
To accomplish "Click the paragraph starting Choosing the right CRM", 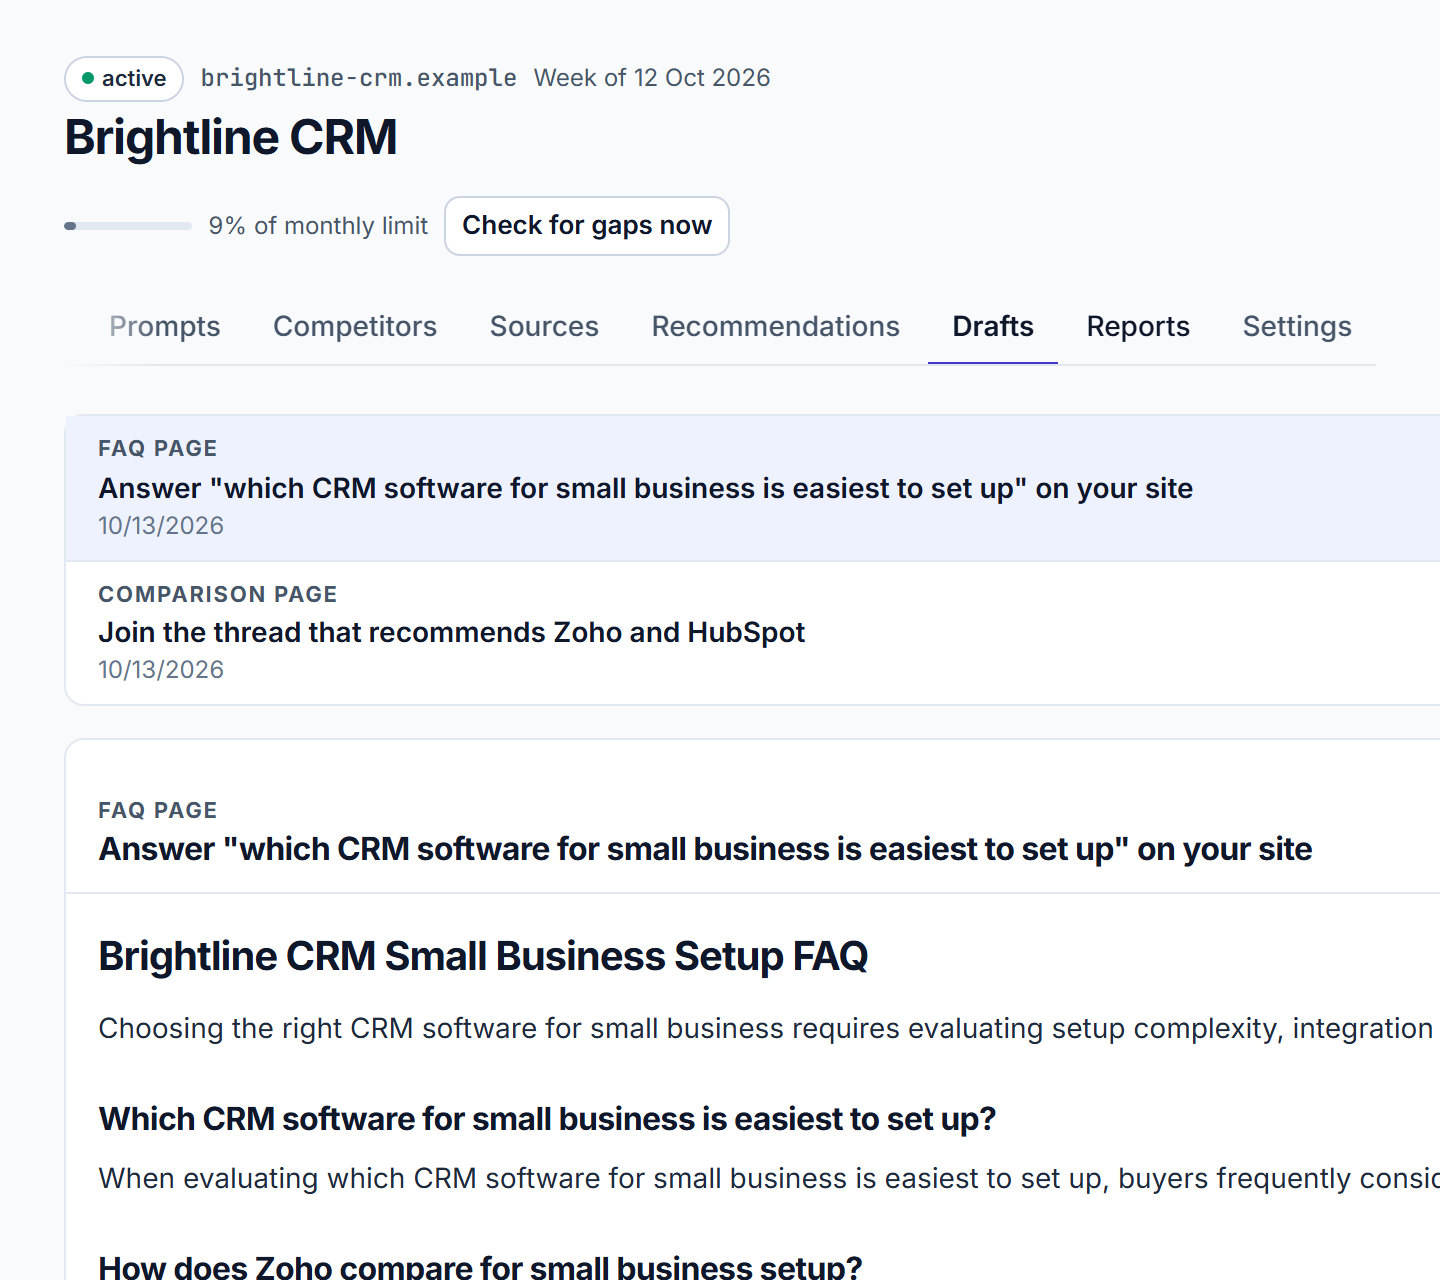I will click(768, 1028).
